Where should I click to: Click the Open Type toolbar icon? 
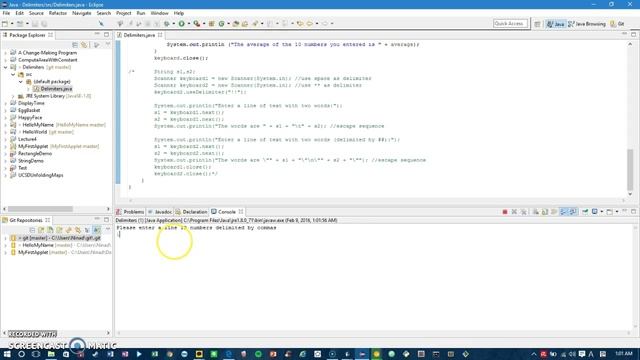(x=236, y=24)
